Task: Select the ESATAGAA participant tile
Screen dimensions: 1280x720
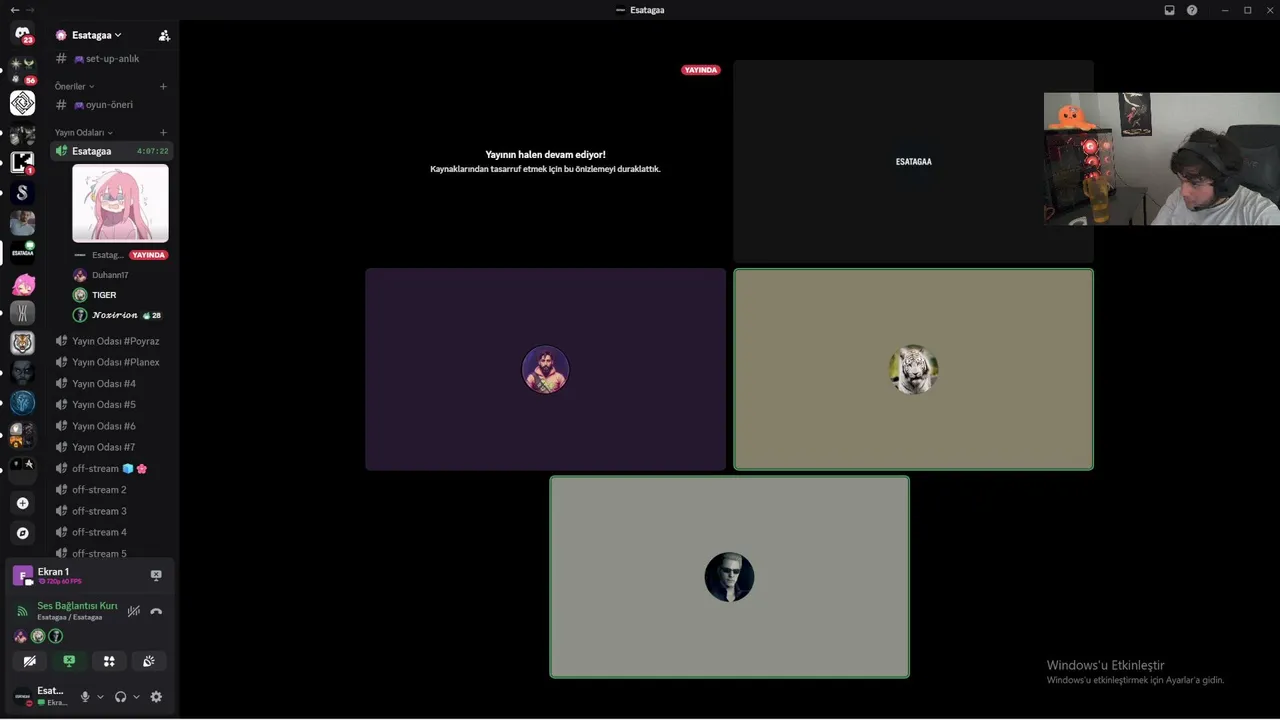Action: [x=913, y=162]
